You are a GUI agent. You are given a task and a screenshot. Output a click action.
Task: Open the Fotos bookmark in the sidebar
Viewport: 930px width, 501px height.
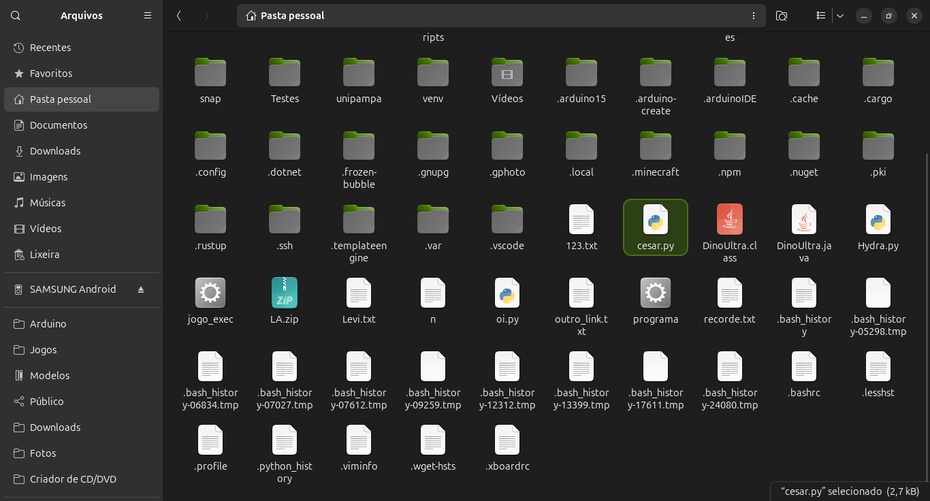(81, 453)
